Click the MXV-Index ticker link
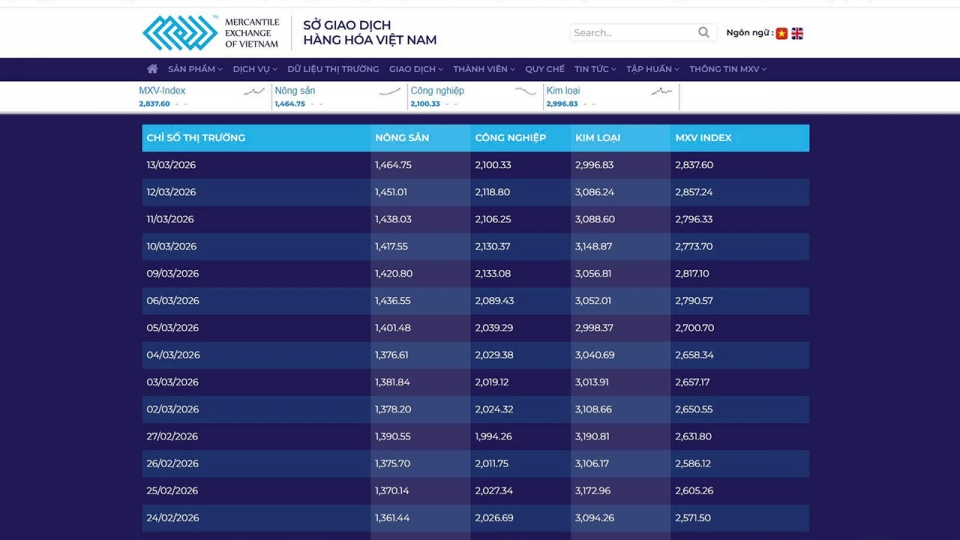Viewport: 960px width, 540px height. point(162,91)
